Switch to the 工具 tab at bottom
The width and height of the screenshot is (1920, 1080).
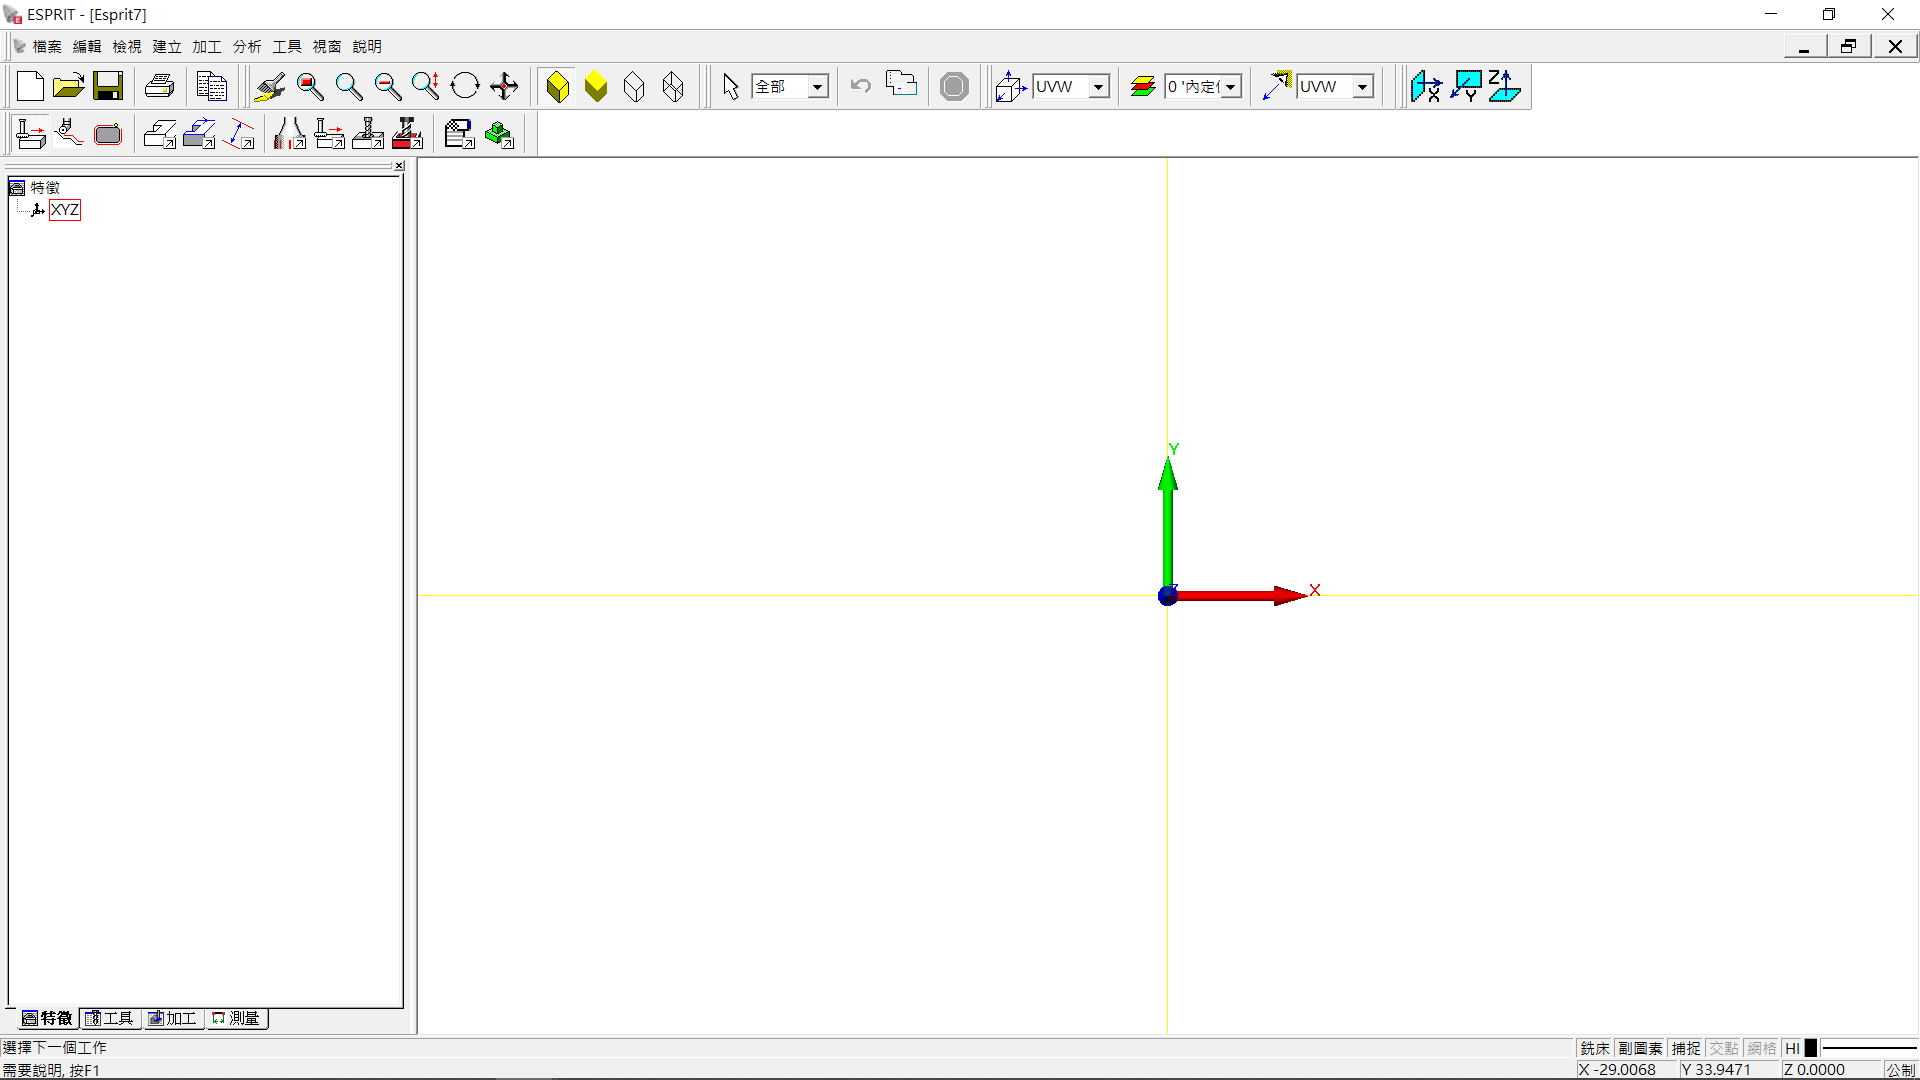110,1018
